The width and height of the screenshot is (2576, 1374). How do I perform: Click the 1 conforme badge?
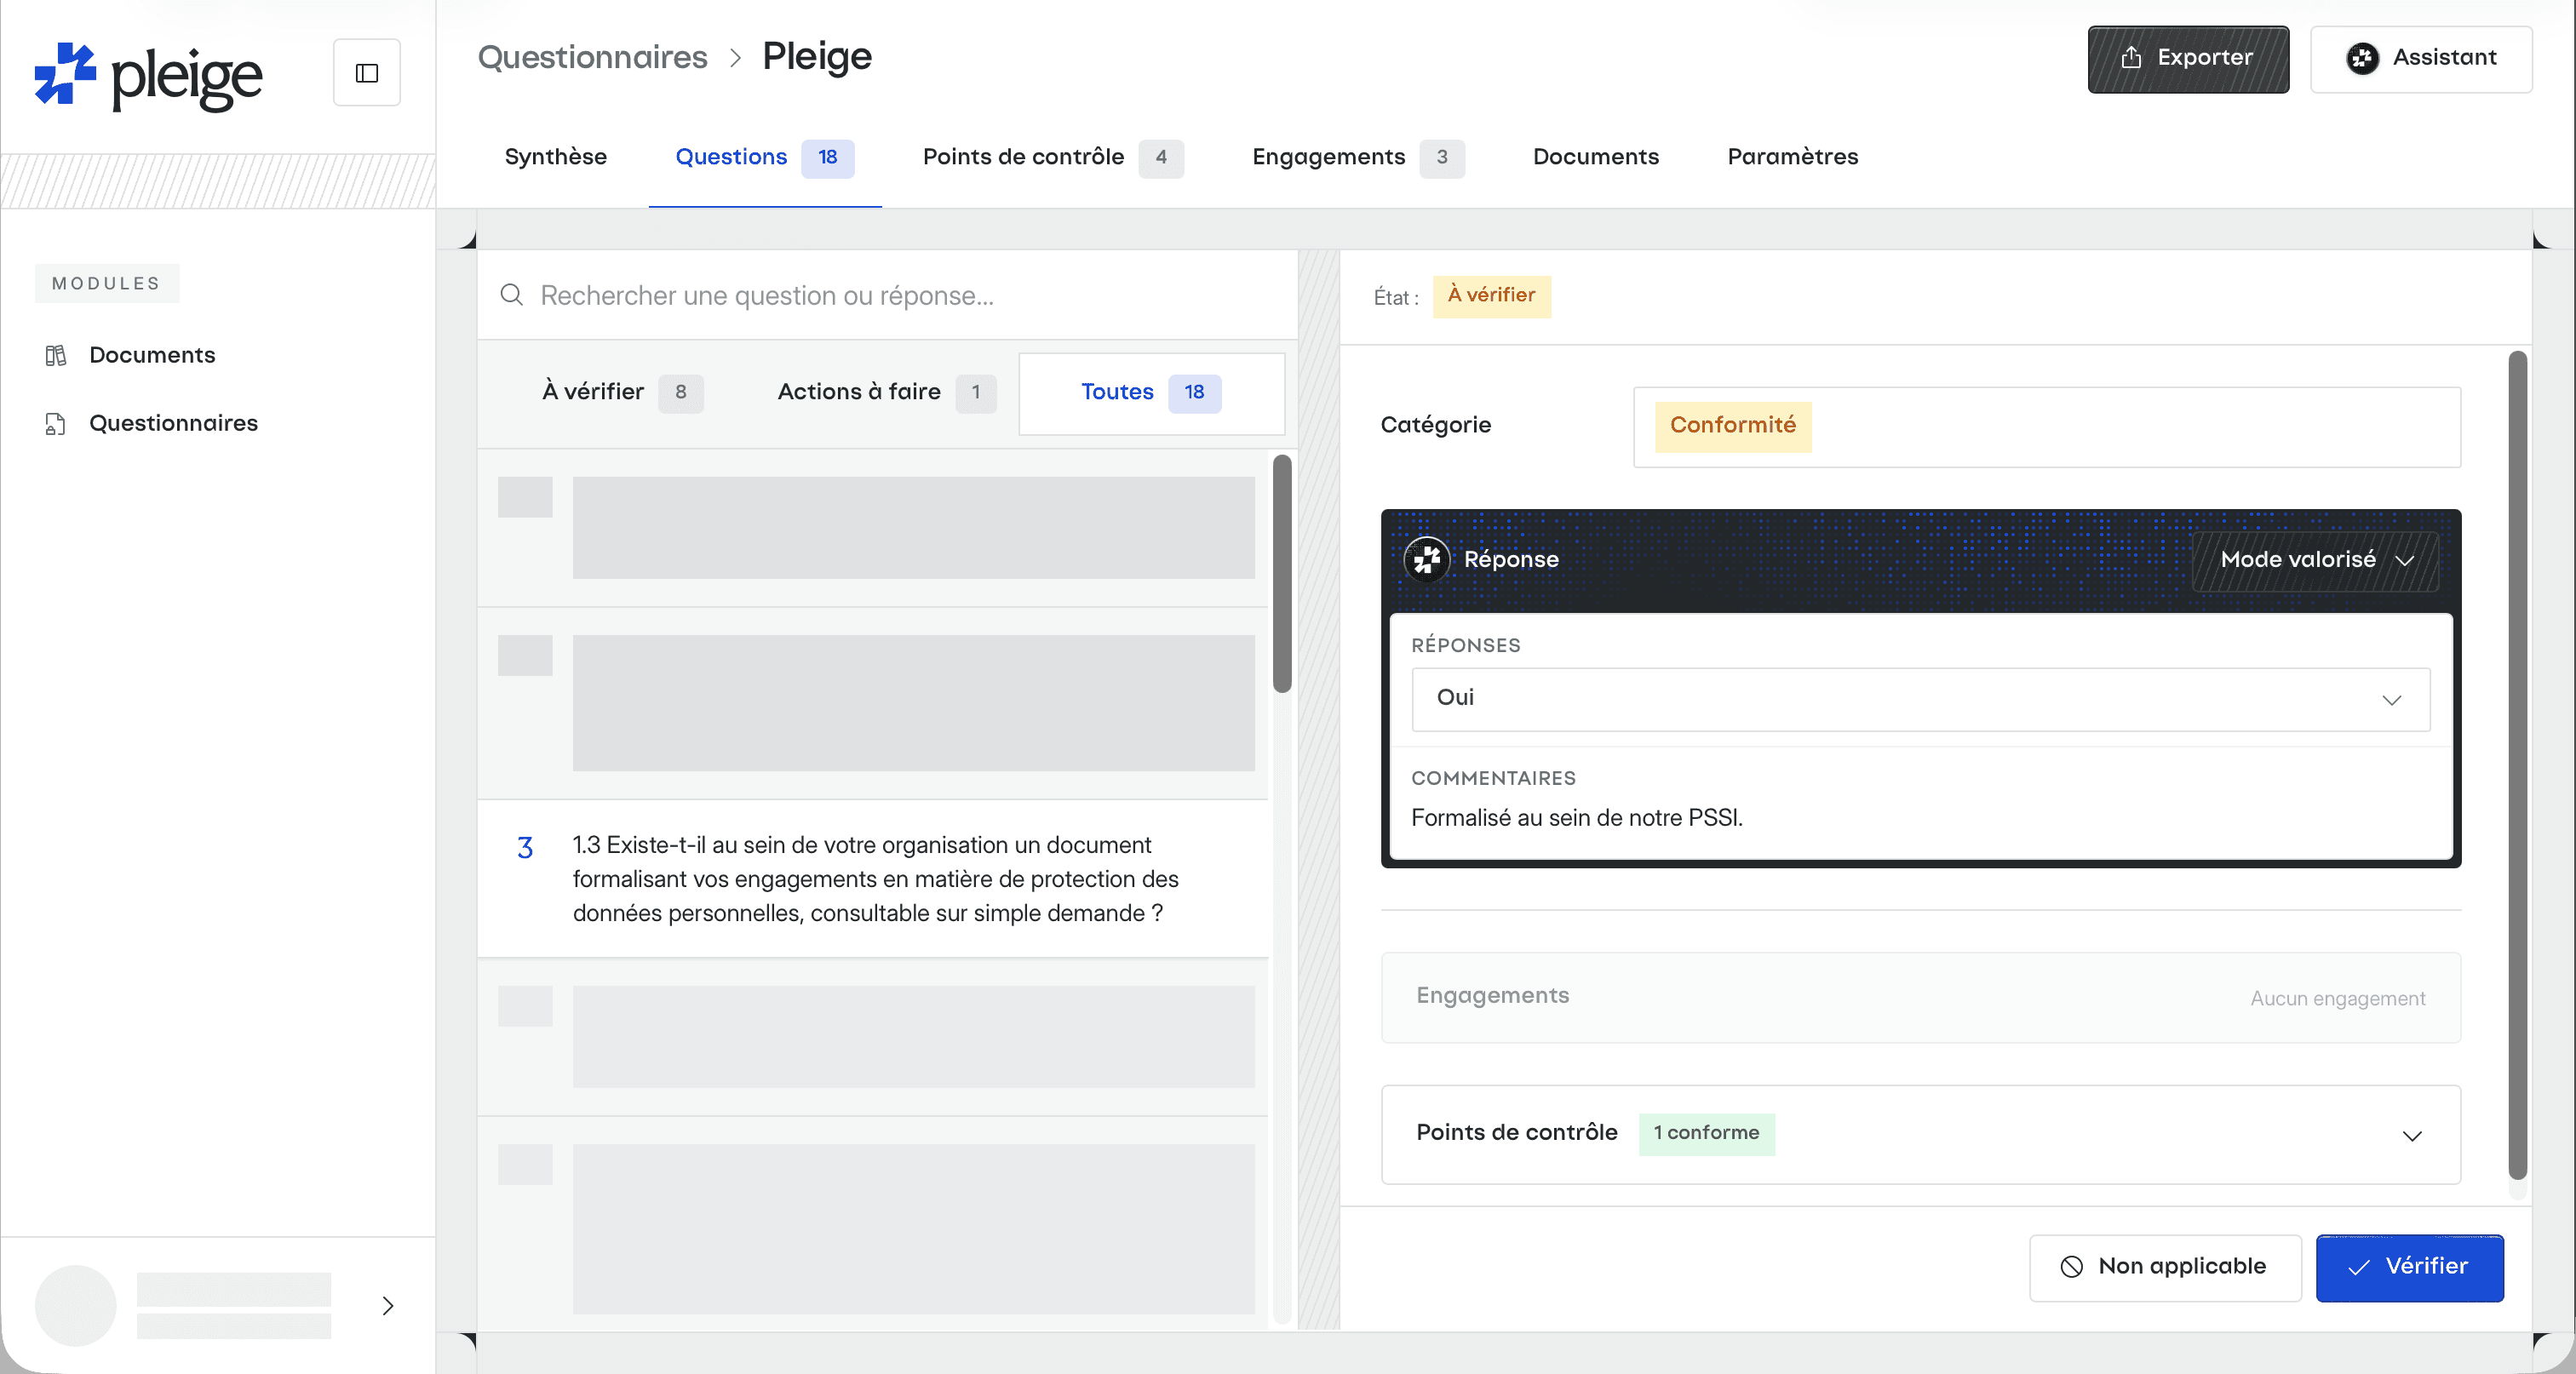(x=1706, y=1134)
